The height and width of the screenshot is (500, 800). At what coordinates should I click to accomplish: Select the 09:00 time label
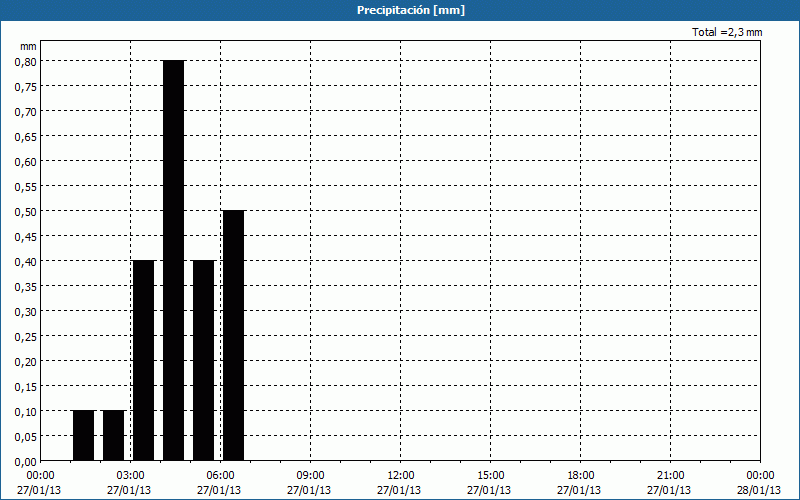pos(311,476)
